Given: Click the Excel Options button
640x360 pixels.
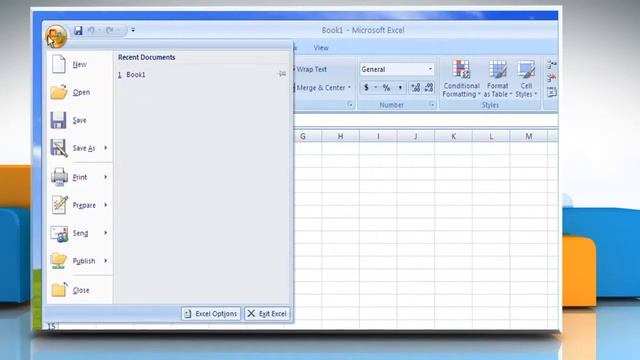Looking at the screenshot, I should click(211, 313).
